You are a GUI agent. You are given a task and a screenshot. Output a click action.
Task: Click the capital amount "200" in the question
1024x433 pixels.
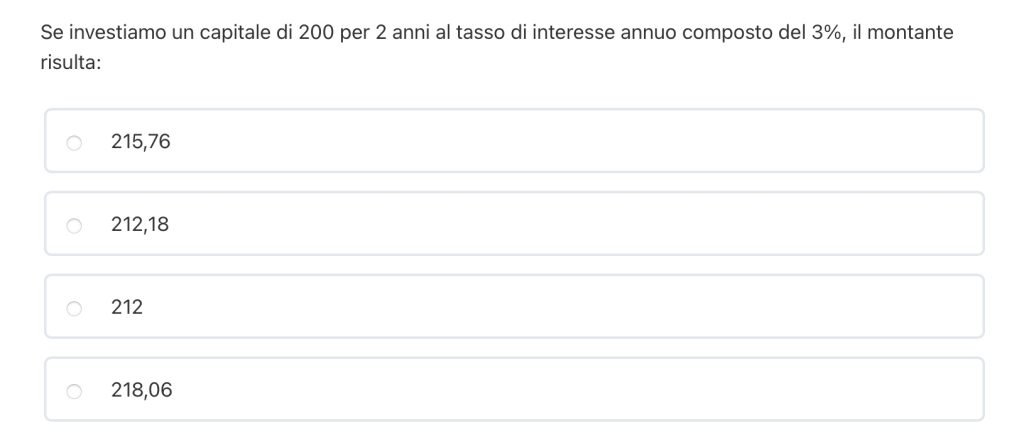pyautogui.click(x=316, y=32)
